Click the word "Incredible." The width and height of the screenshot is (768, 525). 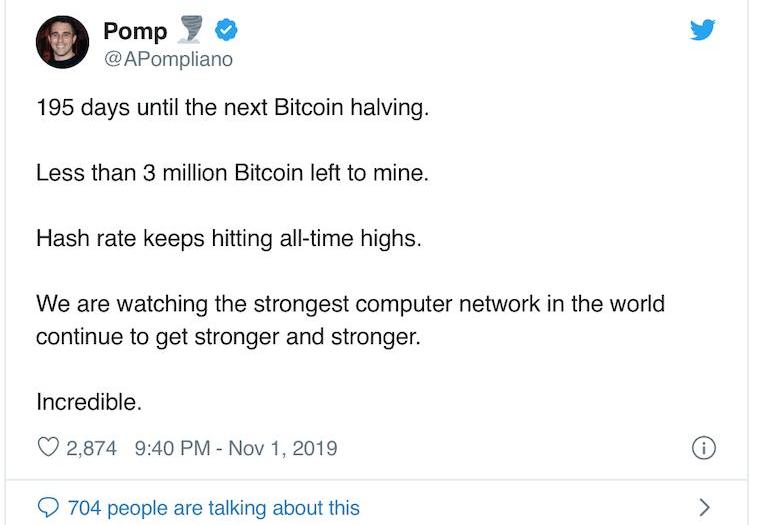pyautogui.click(x=89, y=402)
